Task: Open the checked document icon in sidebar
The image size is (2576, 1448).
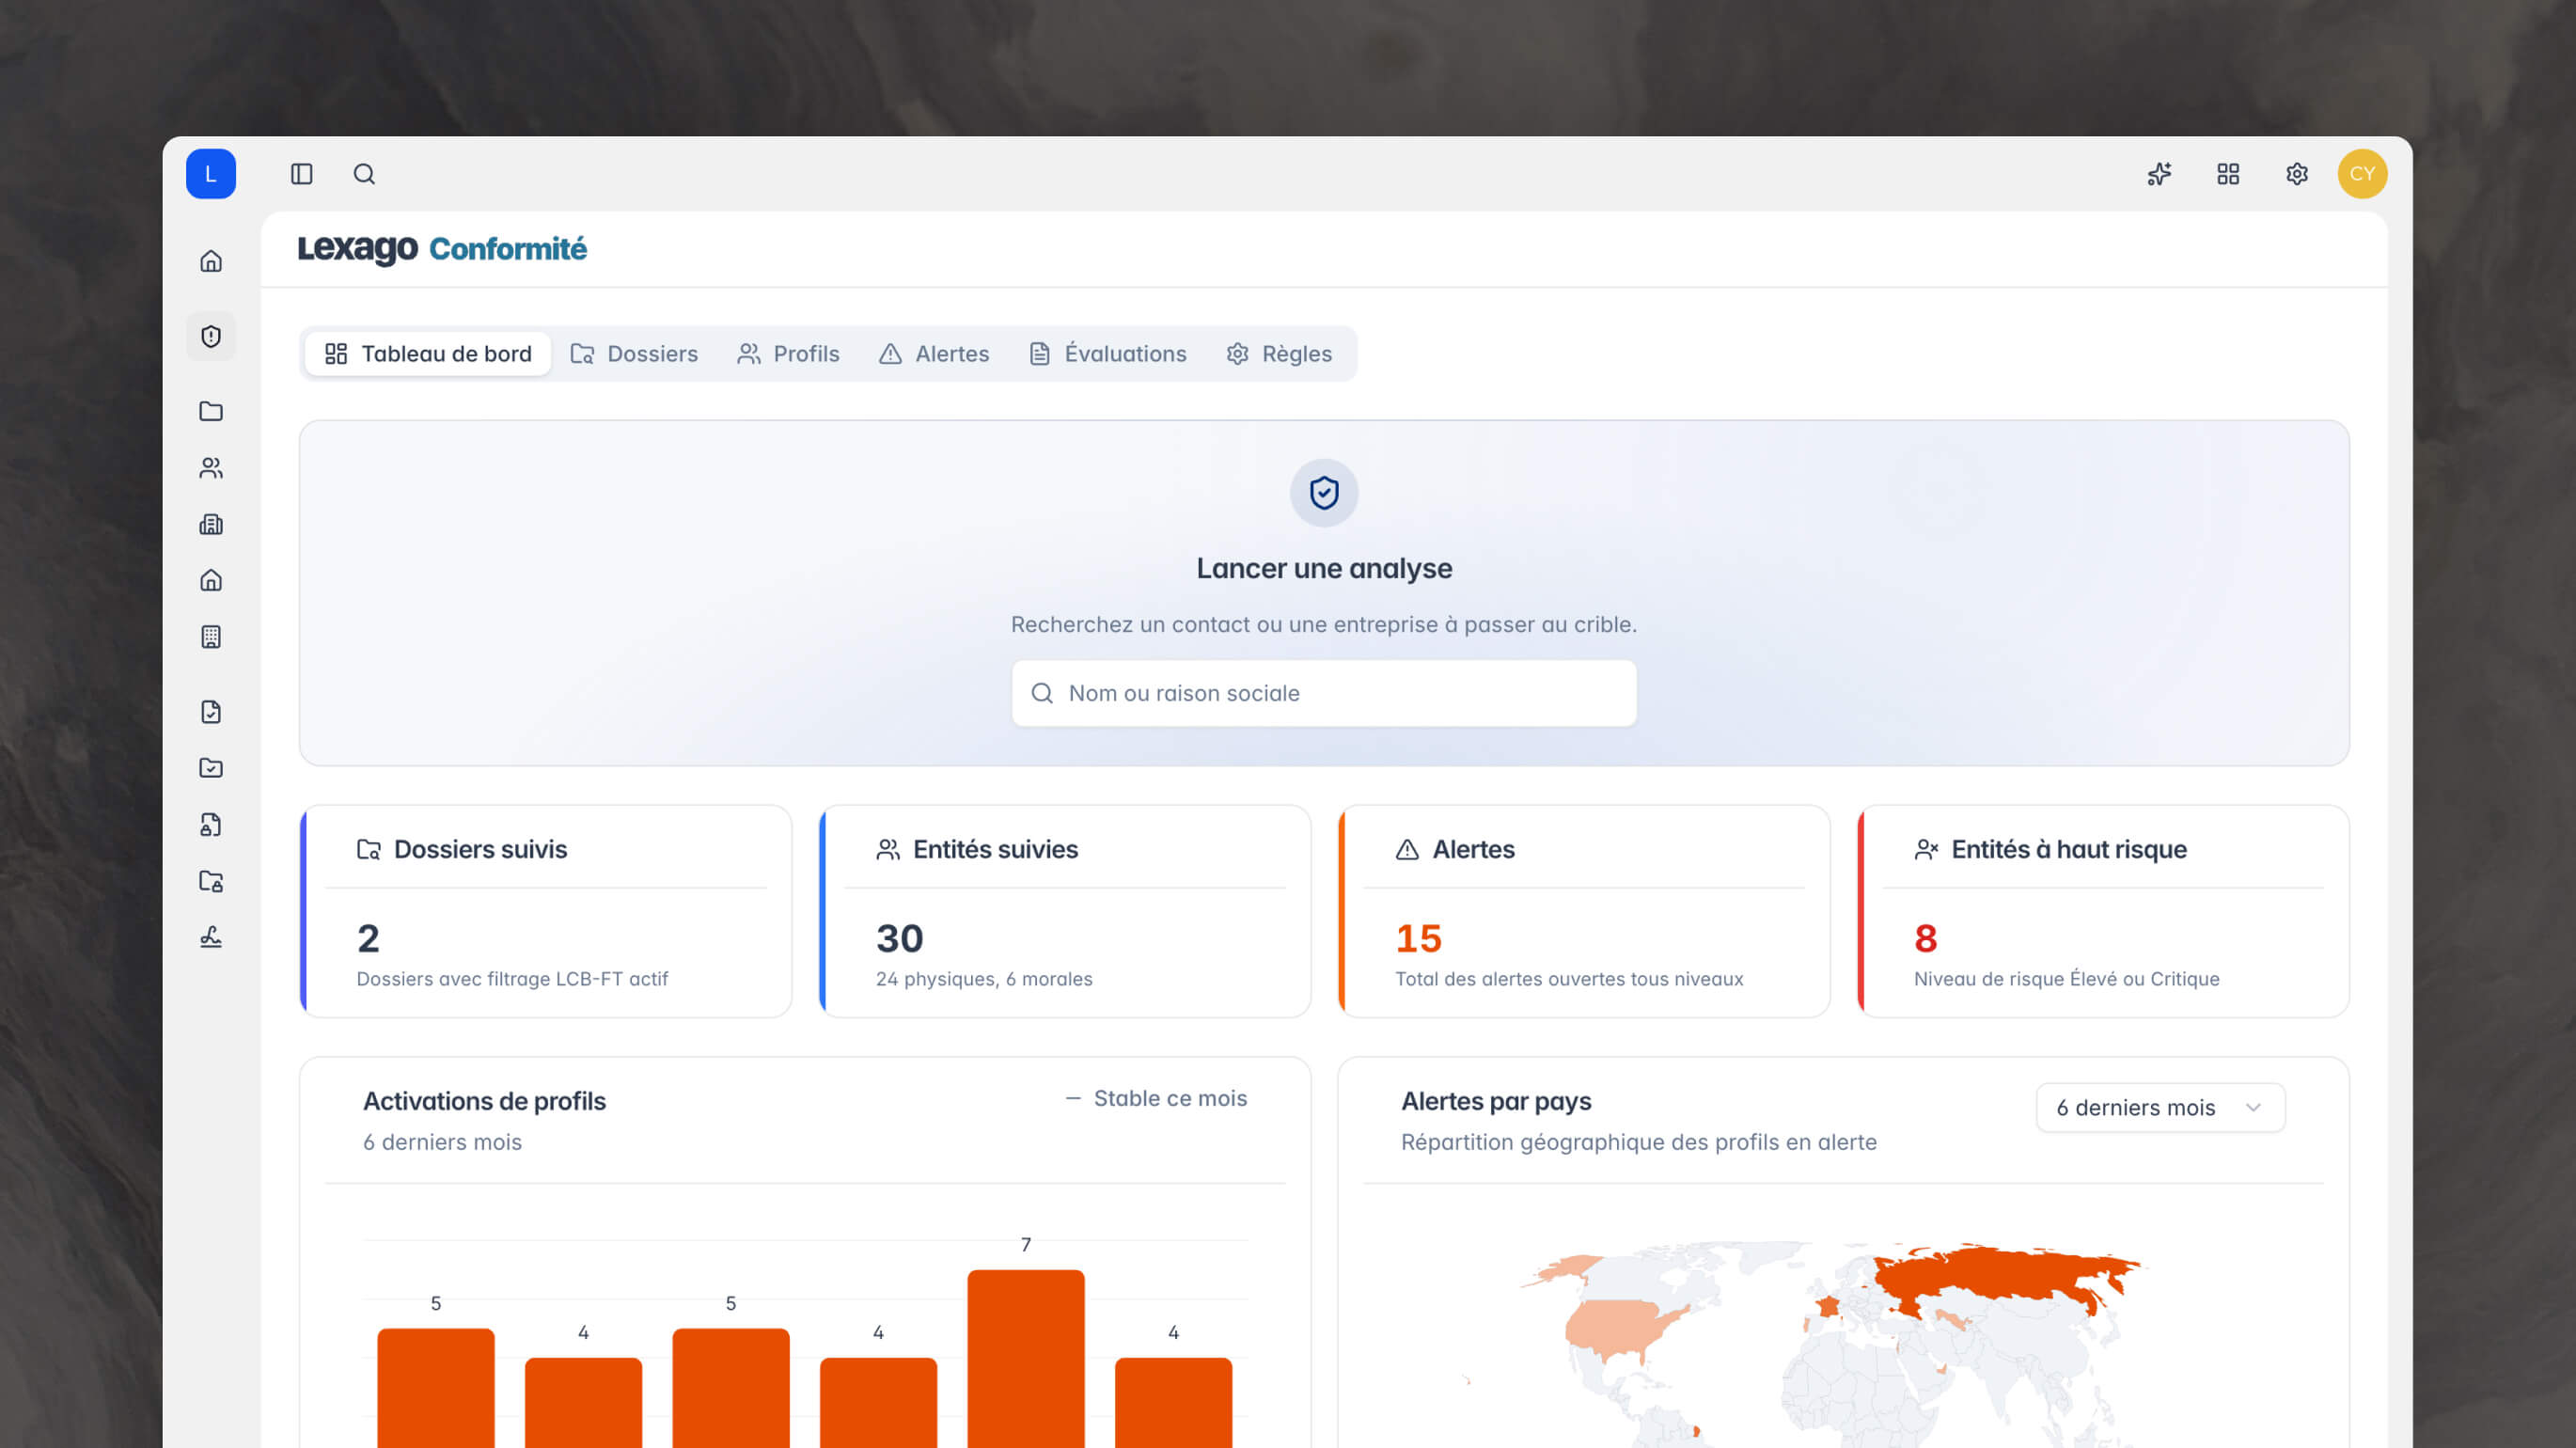Action: (x=211, y=712)
